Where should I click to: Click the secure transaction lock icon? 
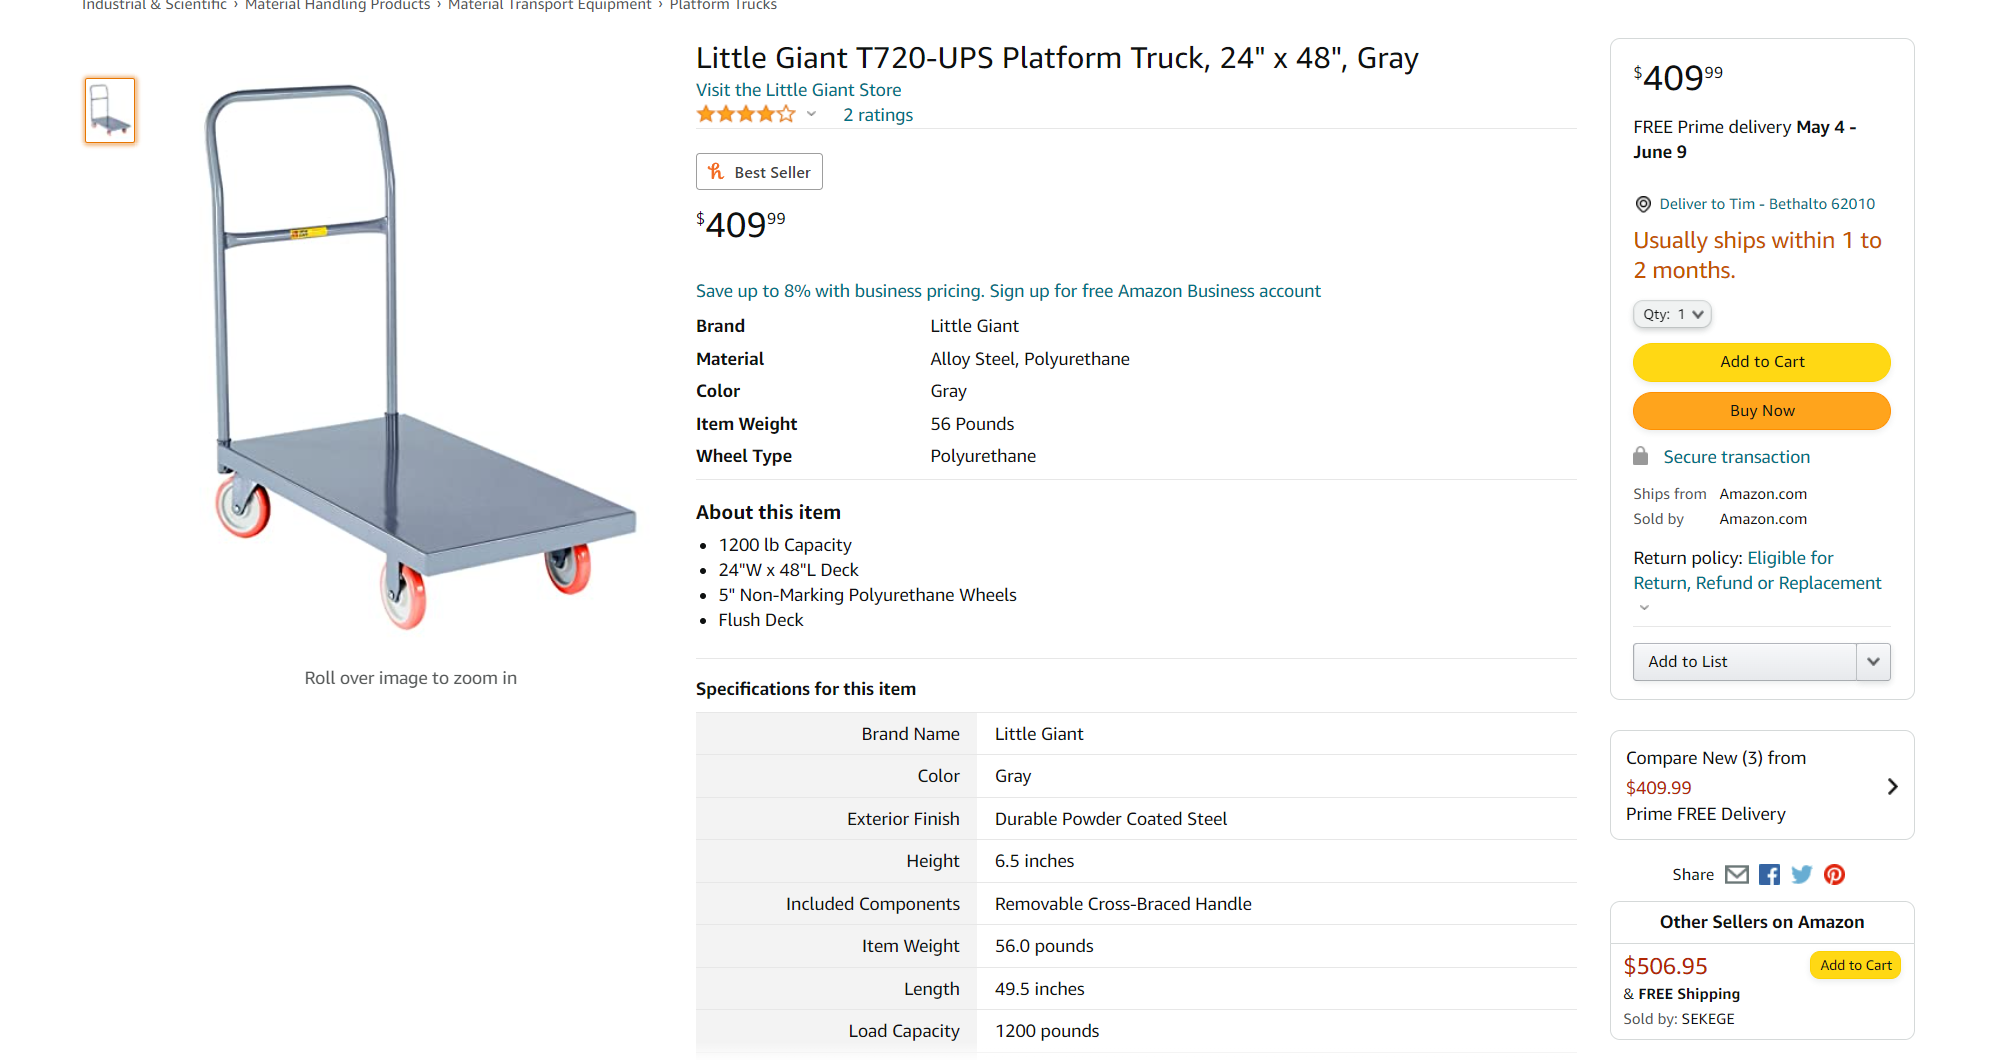tap(1641, 457)
